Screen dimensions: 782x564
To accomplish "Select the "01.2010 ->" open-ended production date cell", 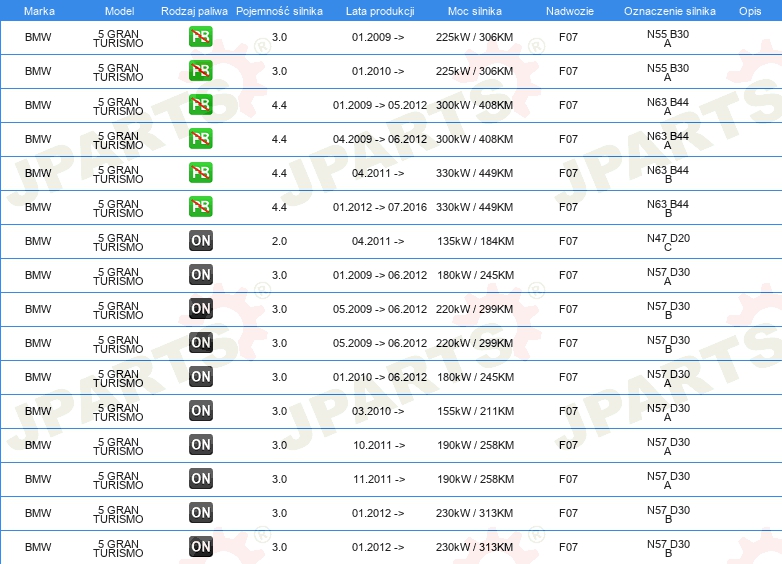I will pos(378,71).
